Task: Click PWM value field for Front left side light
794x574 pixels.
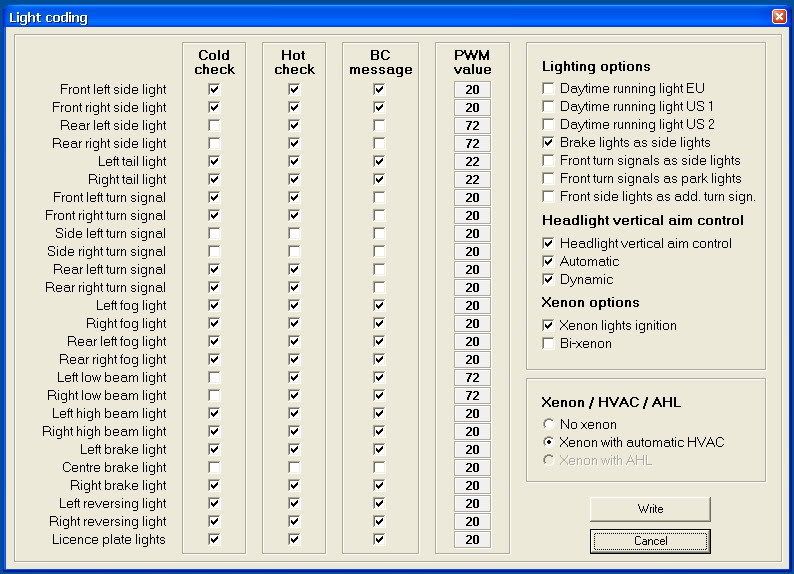Action: 472,90
